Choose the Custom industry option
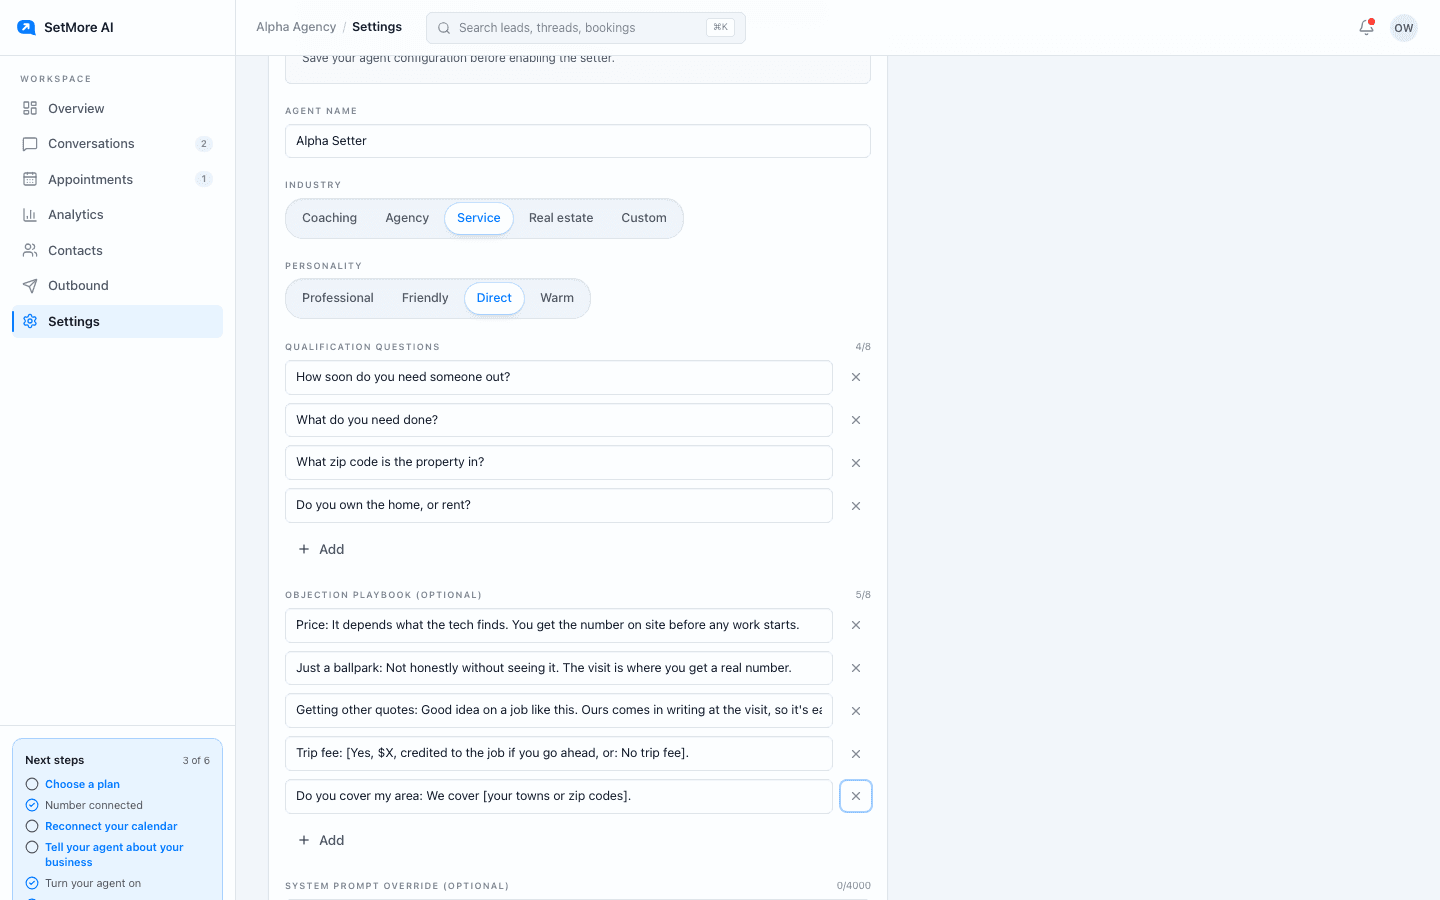The image size is (1440, 900). click(644, 218)
